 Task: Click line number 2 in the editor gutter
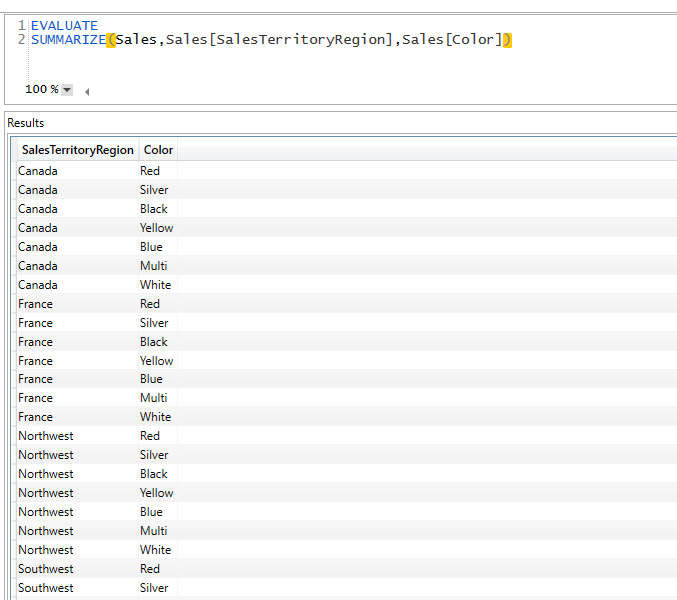click(x=22, y=40)
